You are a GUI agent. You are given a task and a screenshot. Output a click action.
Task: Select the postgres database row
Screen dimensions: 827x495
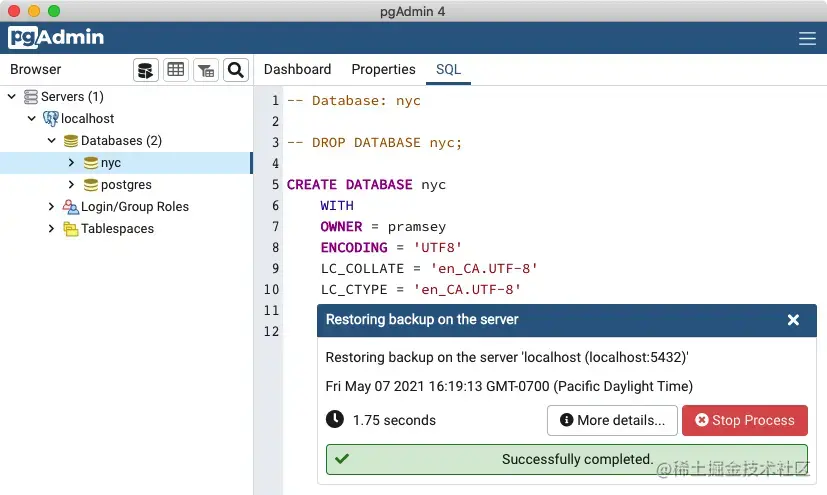126,185
